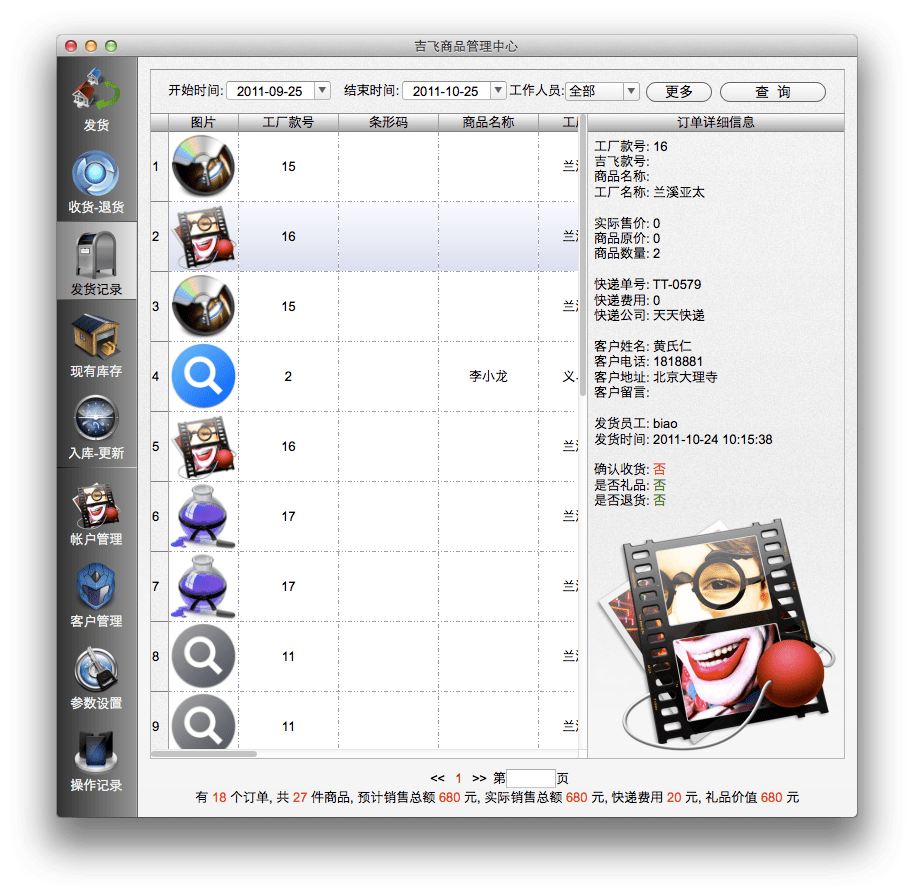Select the film reel thumbnail in row 2

[203, 236]
